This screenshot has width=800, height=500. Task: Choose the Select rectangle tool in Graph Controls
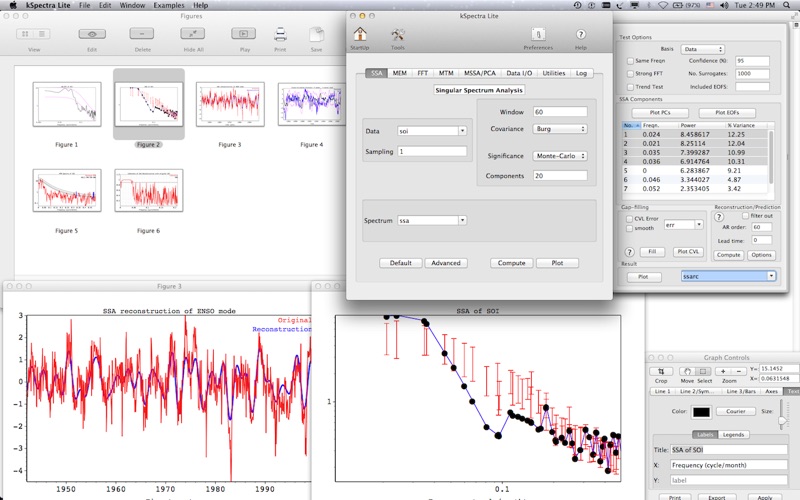point(703,371)
